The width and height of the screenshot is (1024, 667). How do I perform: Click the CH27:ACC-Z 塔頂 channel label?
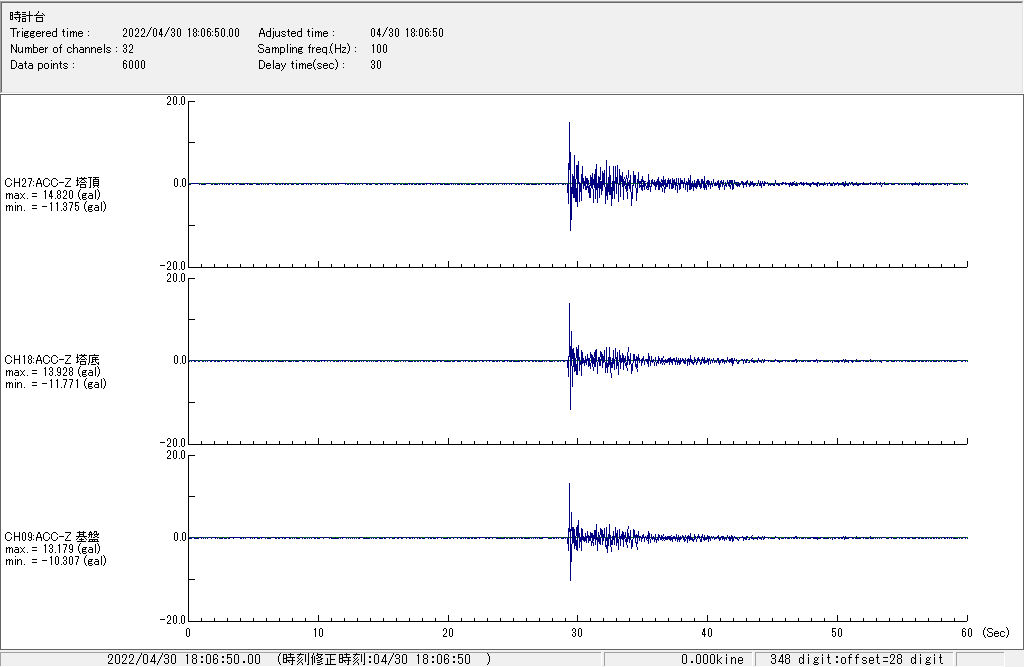coord(52,183)
